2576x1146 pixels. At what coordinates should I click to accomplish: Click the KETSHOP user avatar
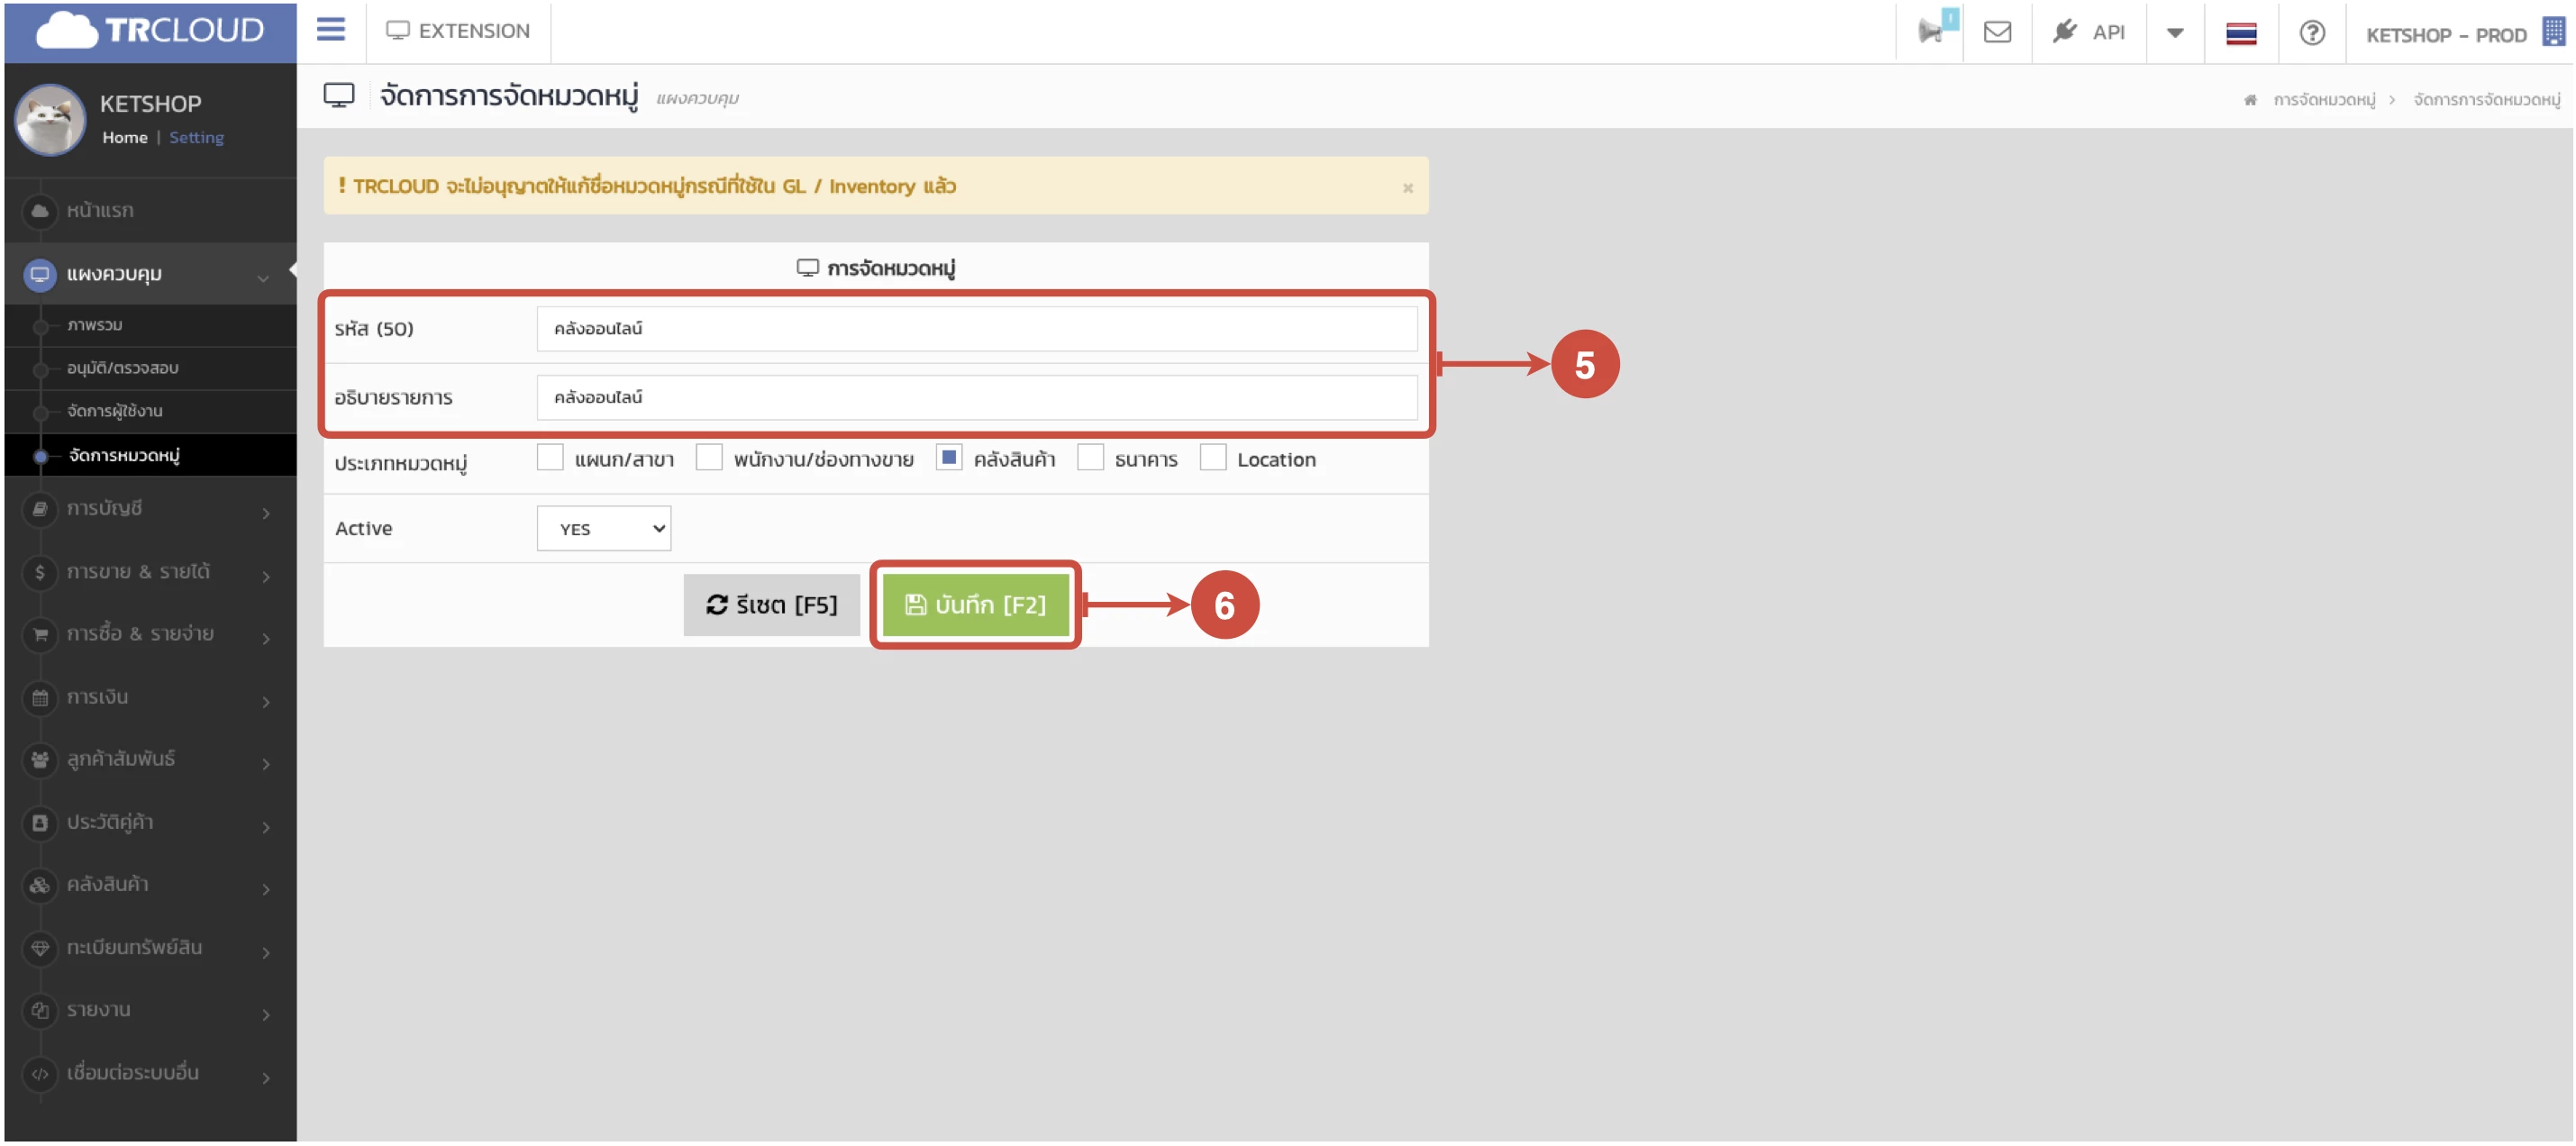pyautogui.click(x=50, y=120)
